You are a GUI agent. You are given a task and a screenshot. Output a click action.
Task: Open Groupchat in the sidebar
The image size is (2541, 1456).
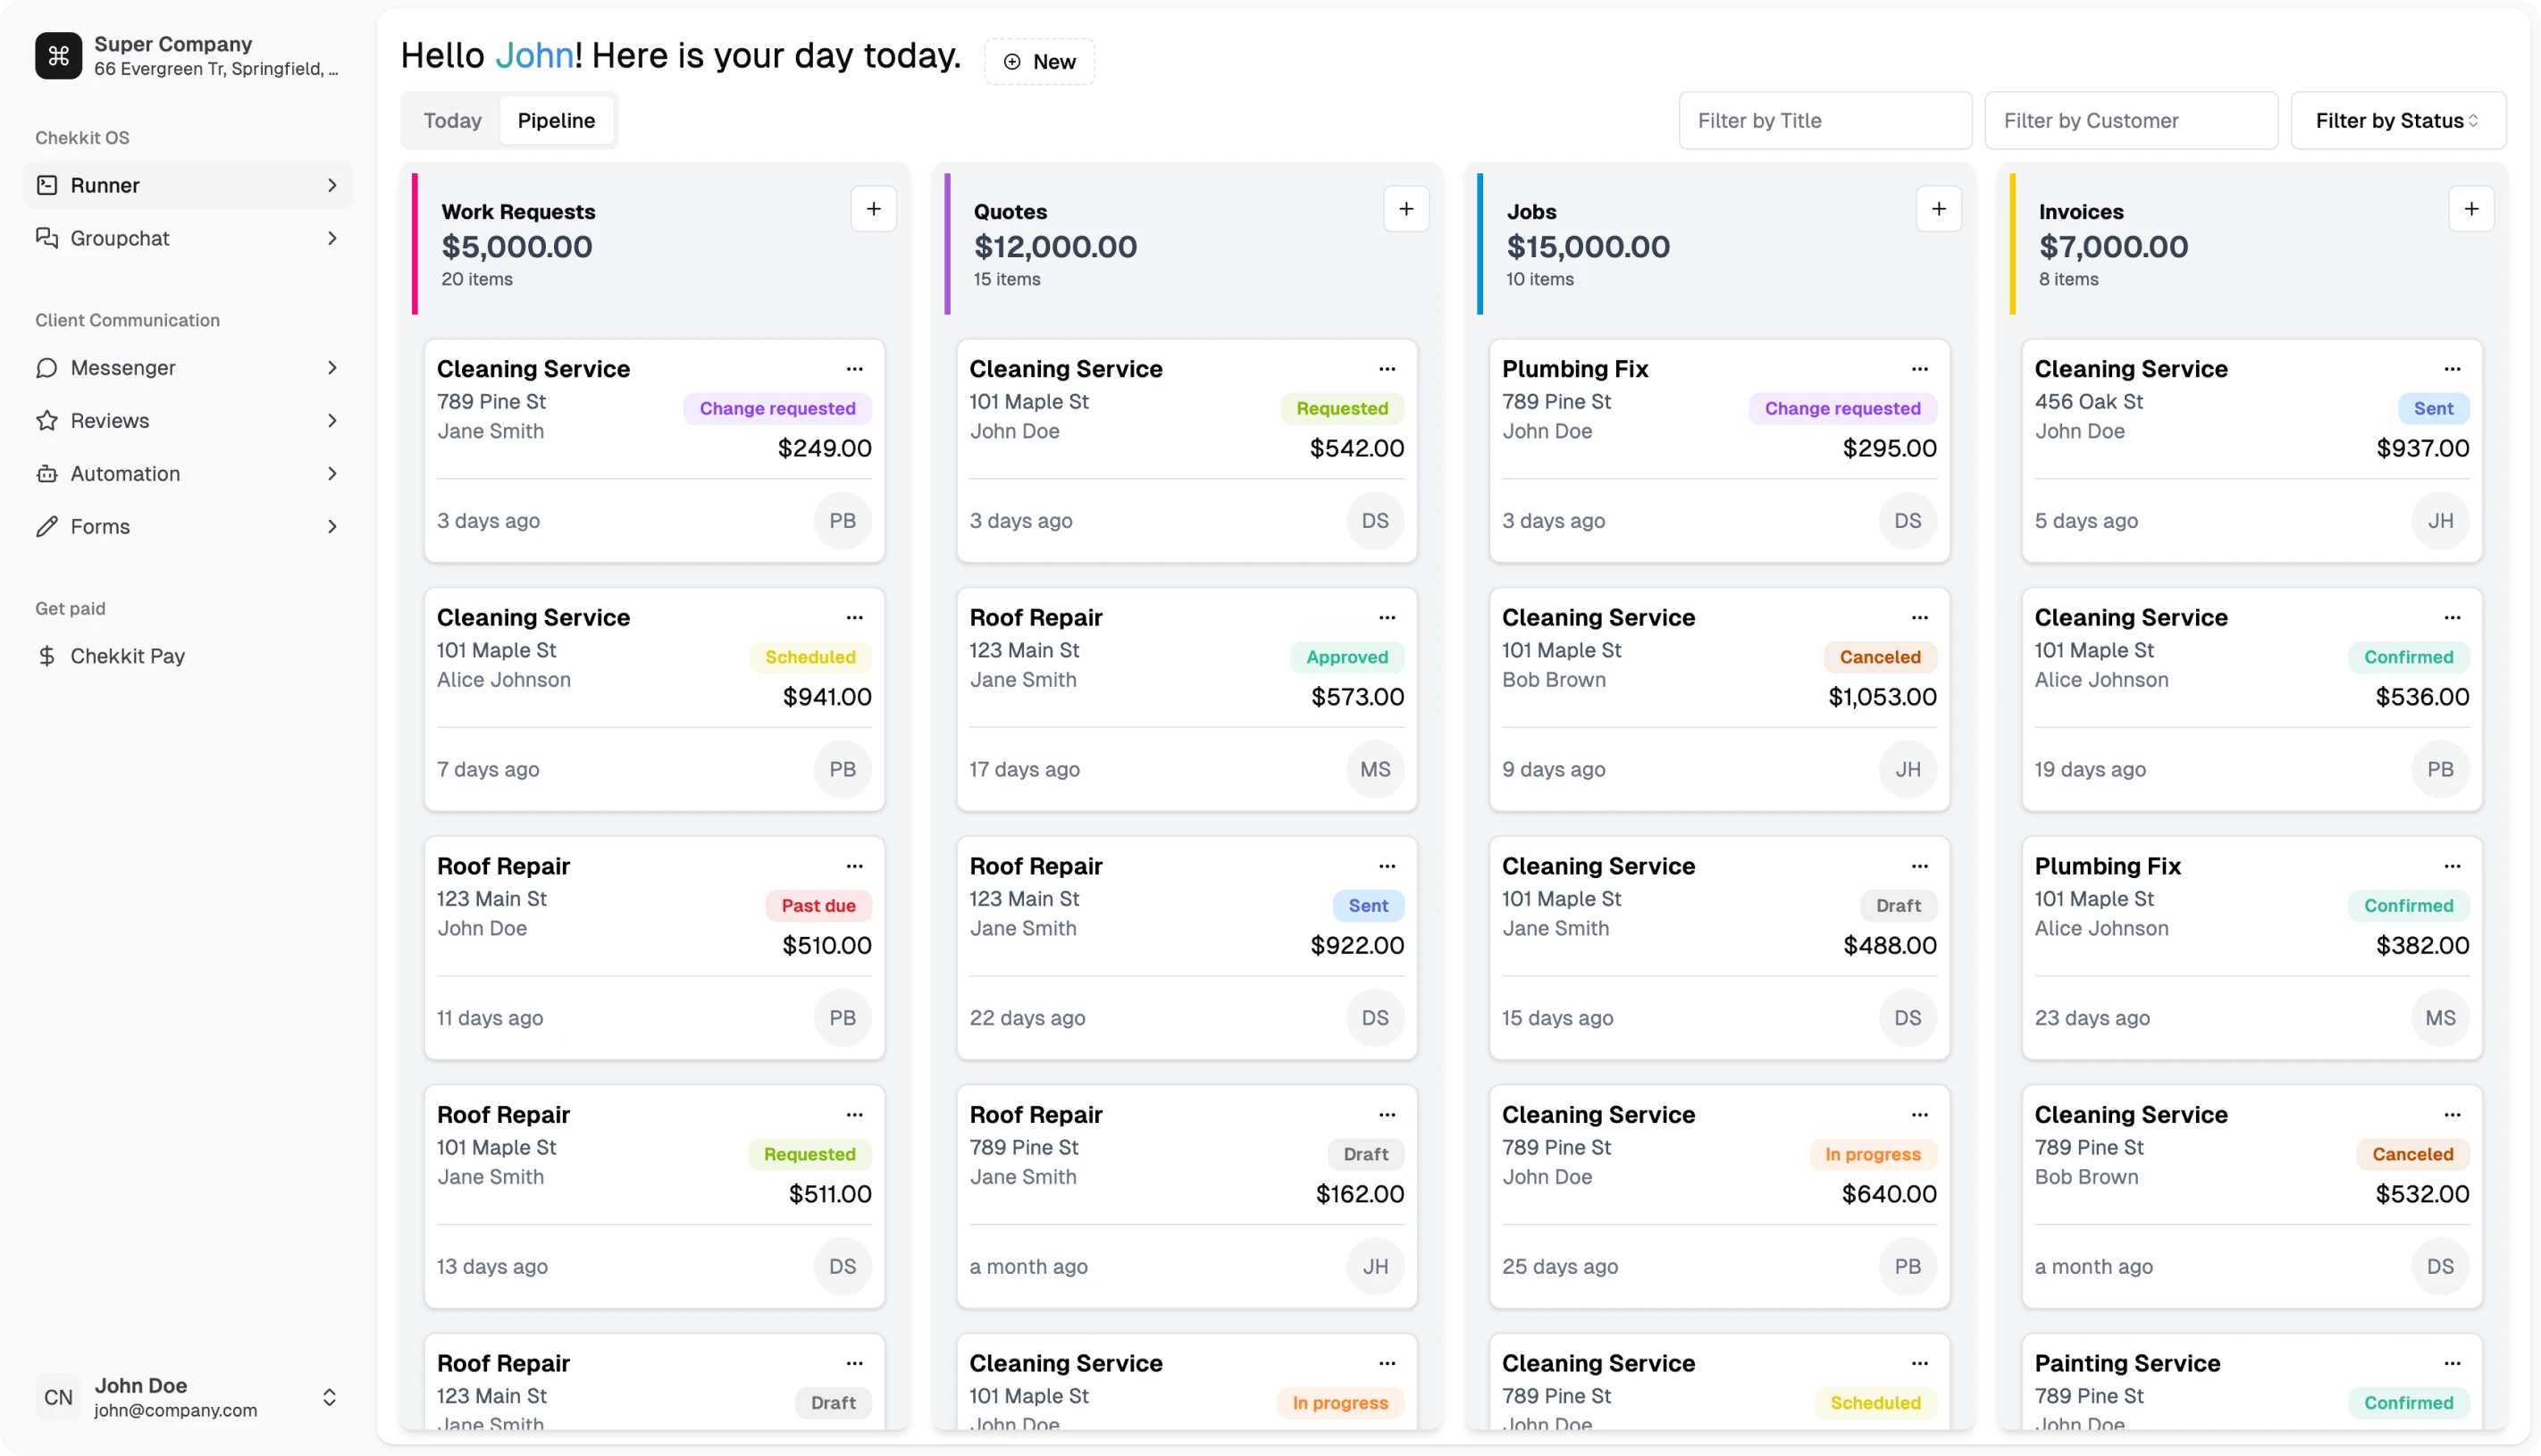(x=188, y=238)
